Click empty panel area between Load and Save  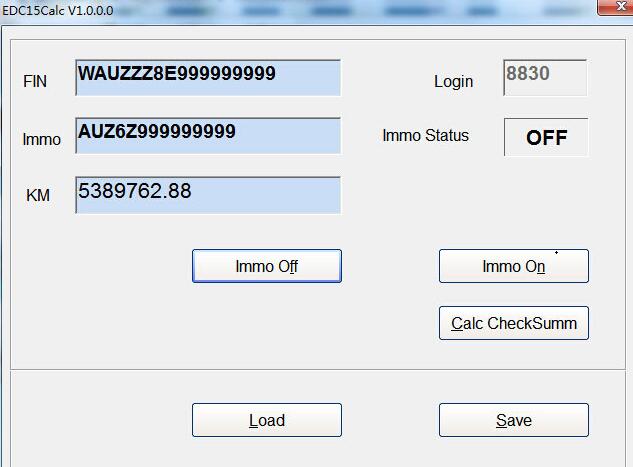(390, 421)
